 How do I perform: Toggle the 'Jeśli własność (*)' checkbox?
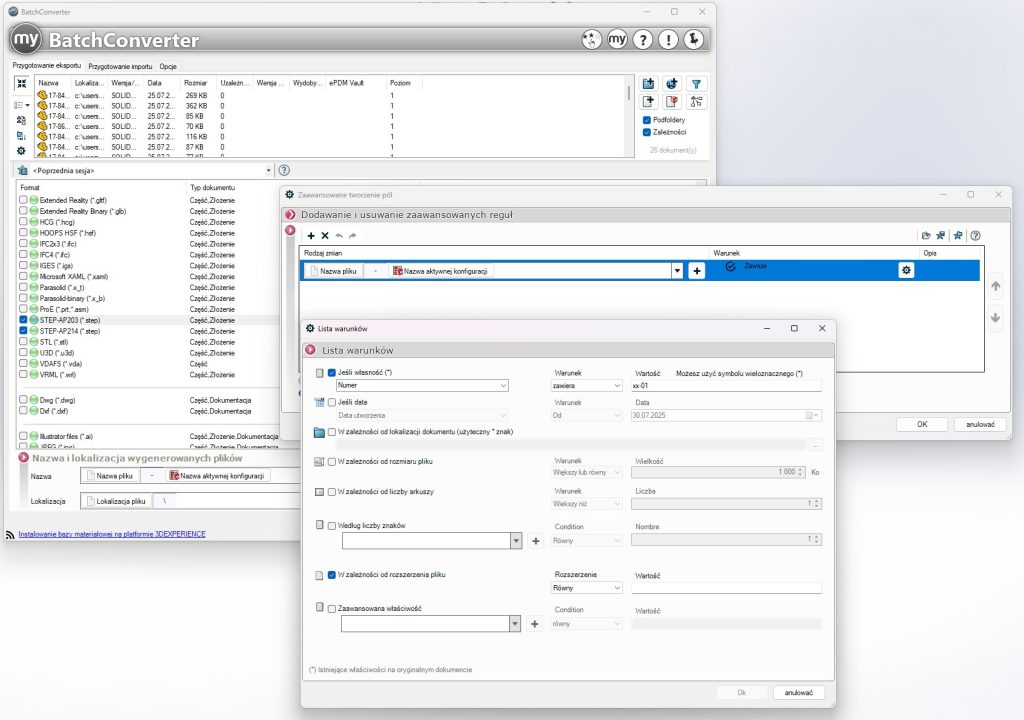[x=332, y=373]
